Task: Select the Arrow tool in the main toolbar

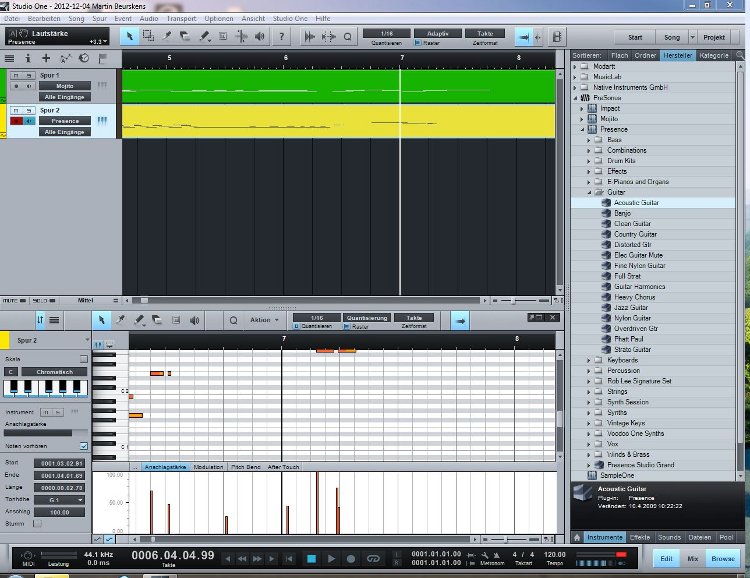Action: click(x=129, y=36)
